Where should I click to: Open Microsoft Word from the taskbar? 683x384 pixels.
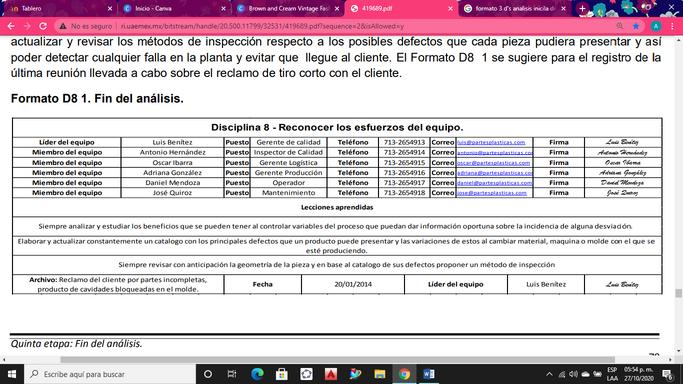pyautogui.click(x=429, y=374)
